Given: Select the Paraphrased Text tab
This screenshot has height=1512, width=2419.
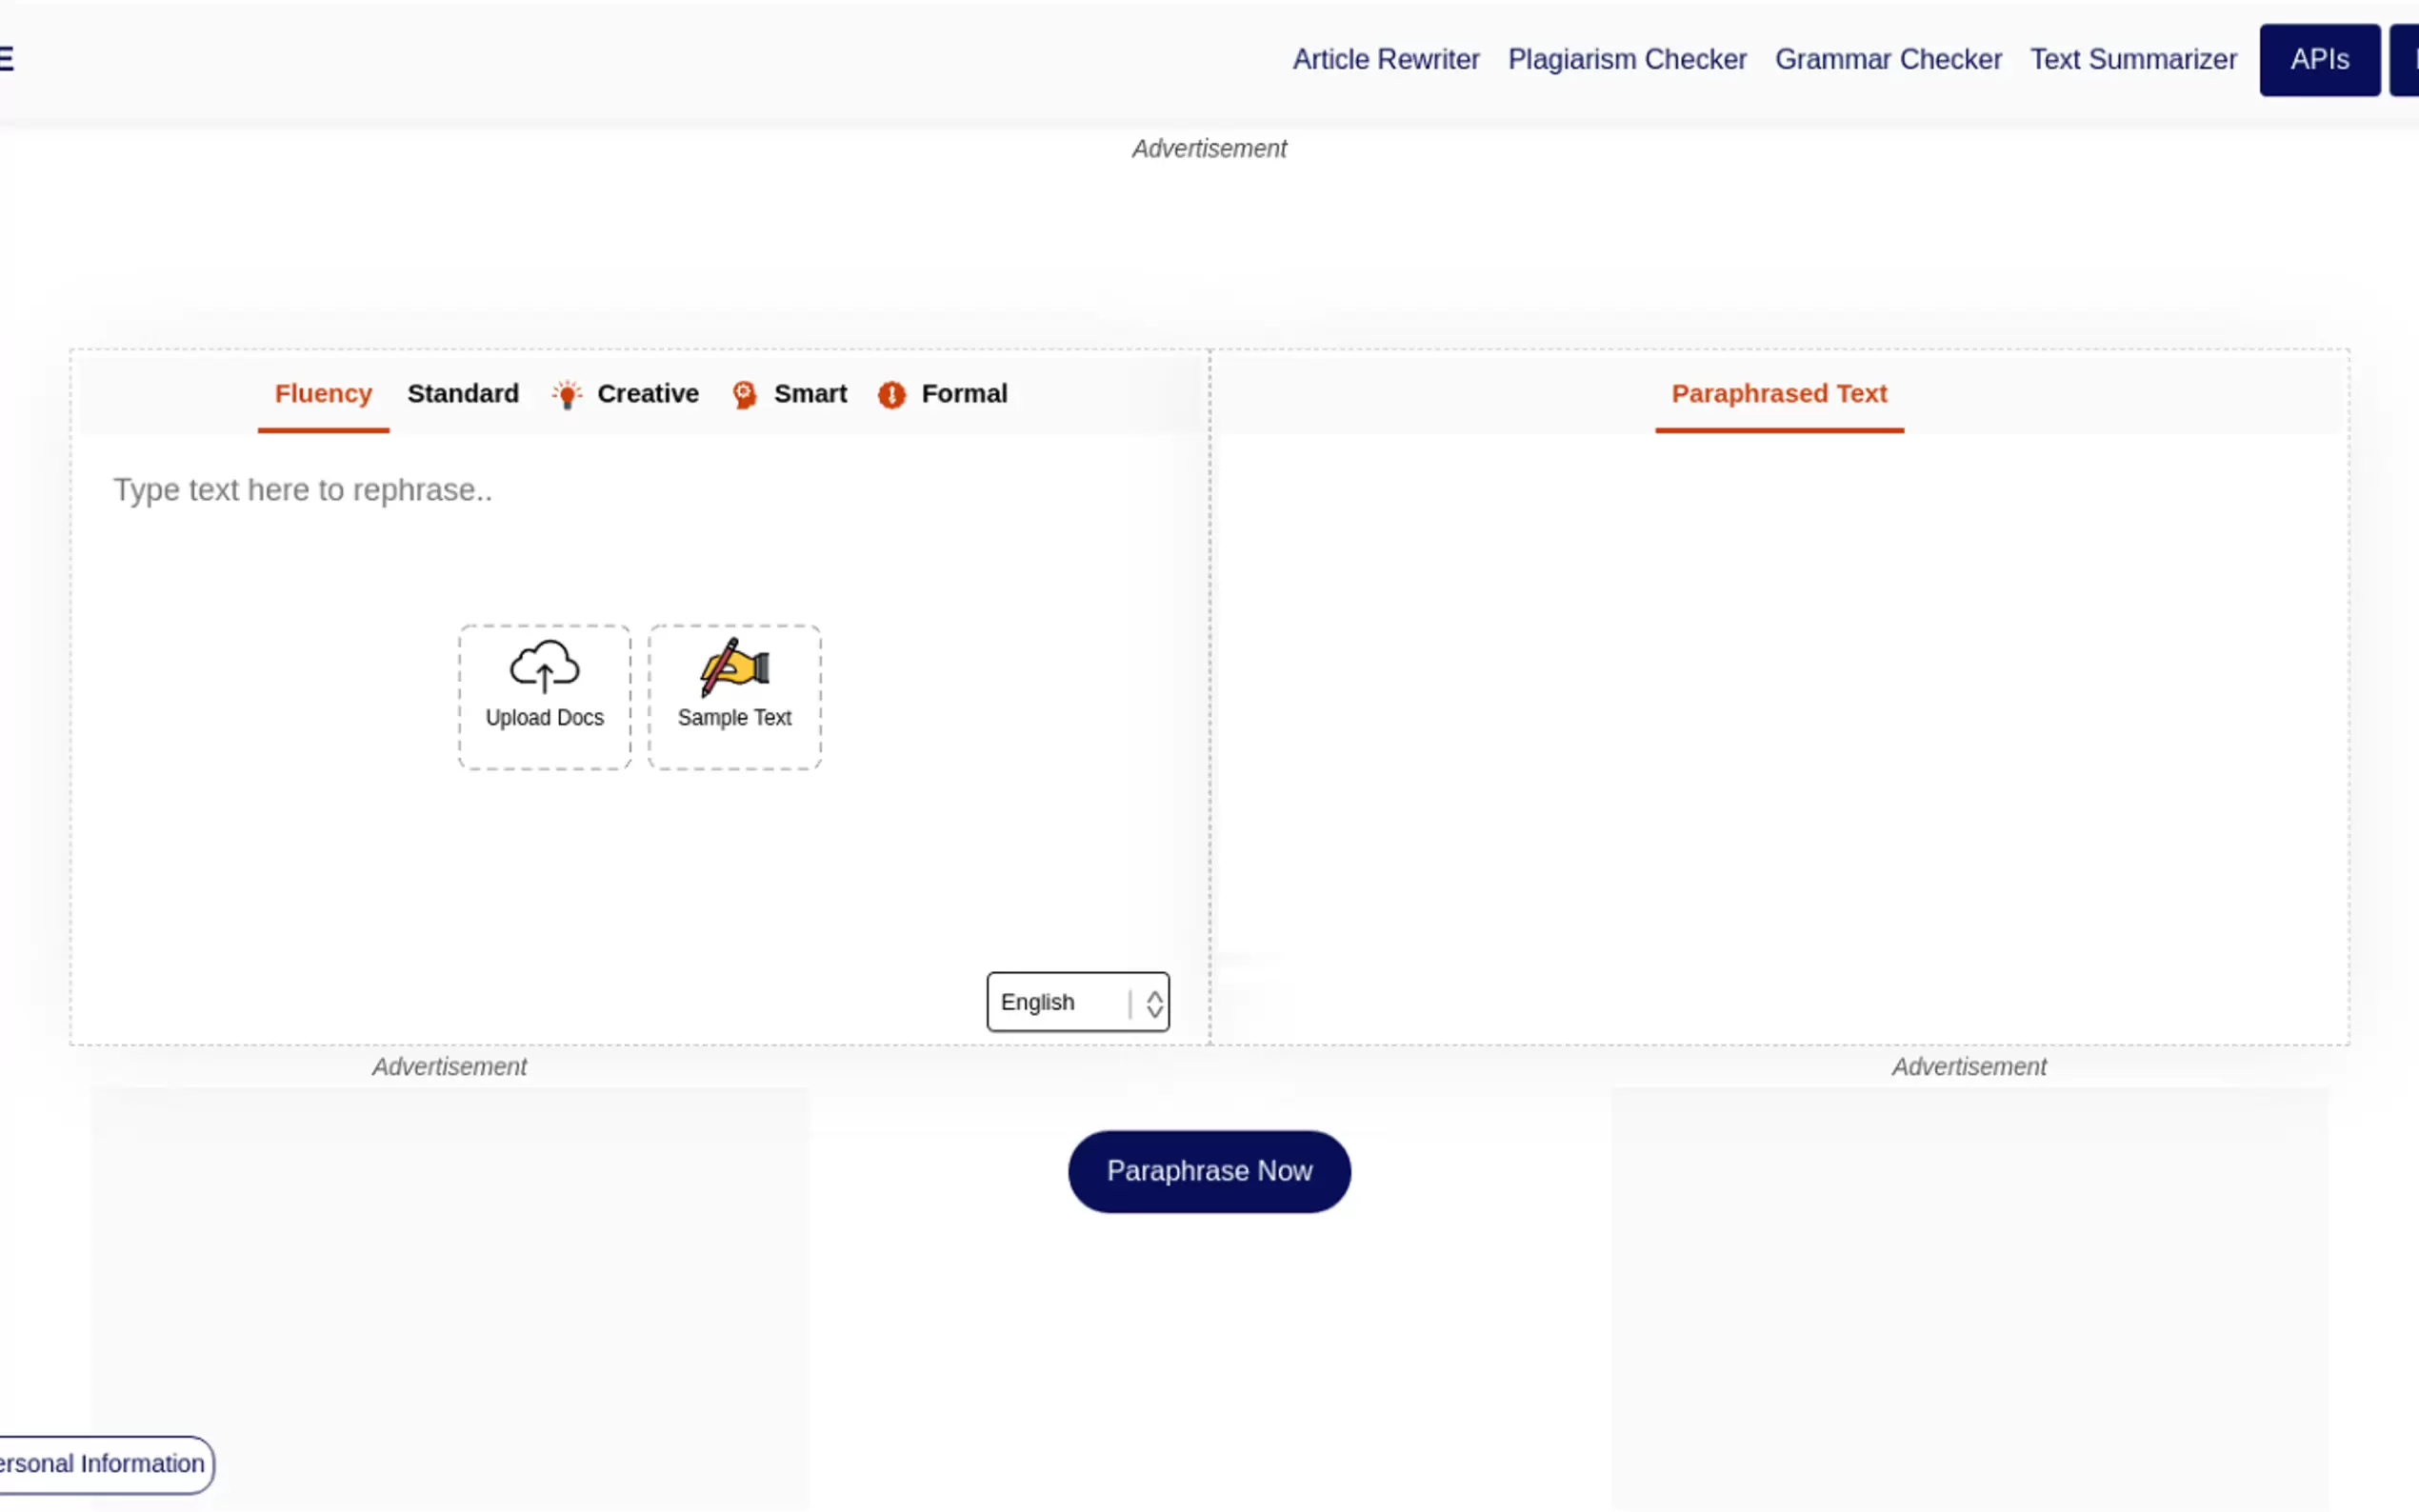Looking at the screenshot, I should 1779,394.
